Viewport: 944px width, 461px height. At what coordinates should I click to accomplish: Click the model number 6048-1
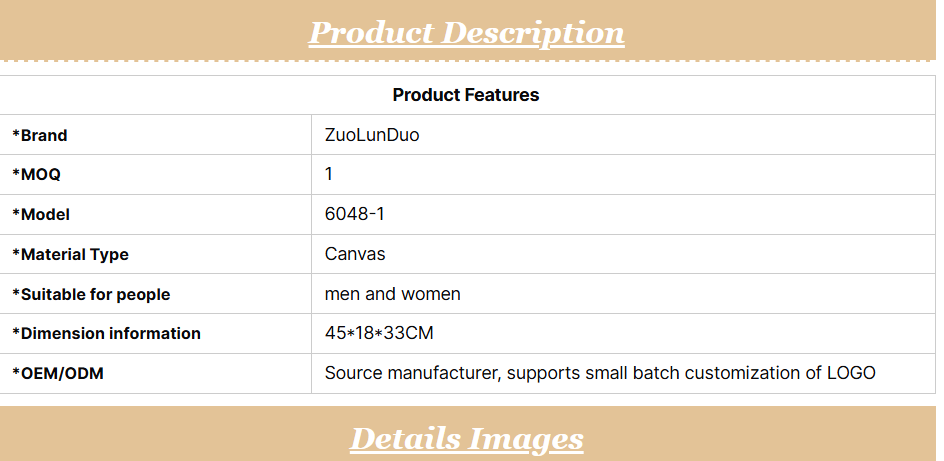point(357,214)
